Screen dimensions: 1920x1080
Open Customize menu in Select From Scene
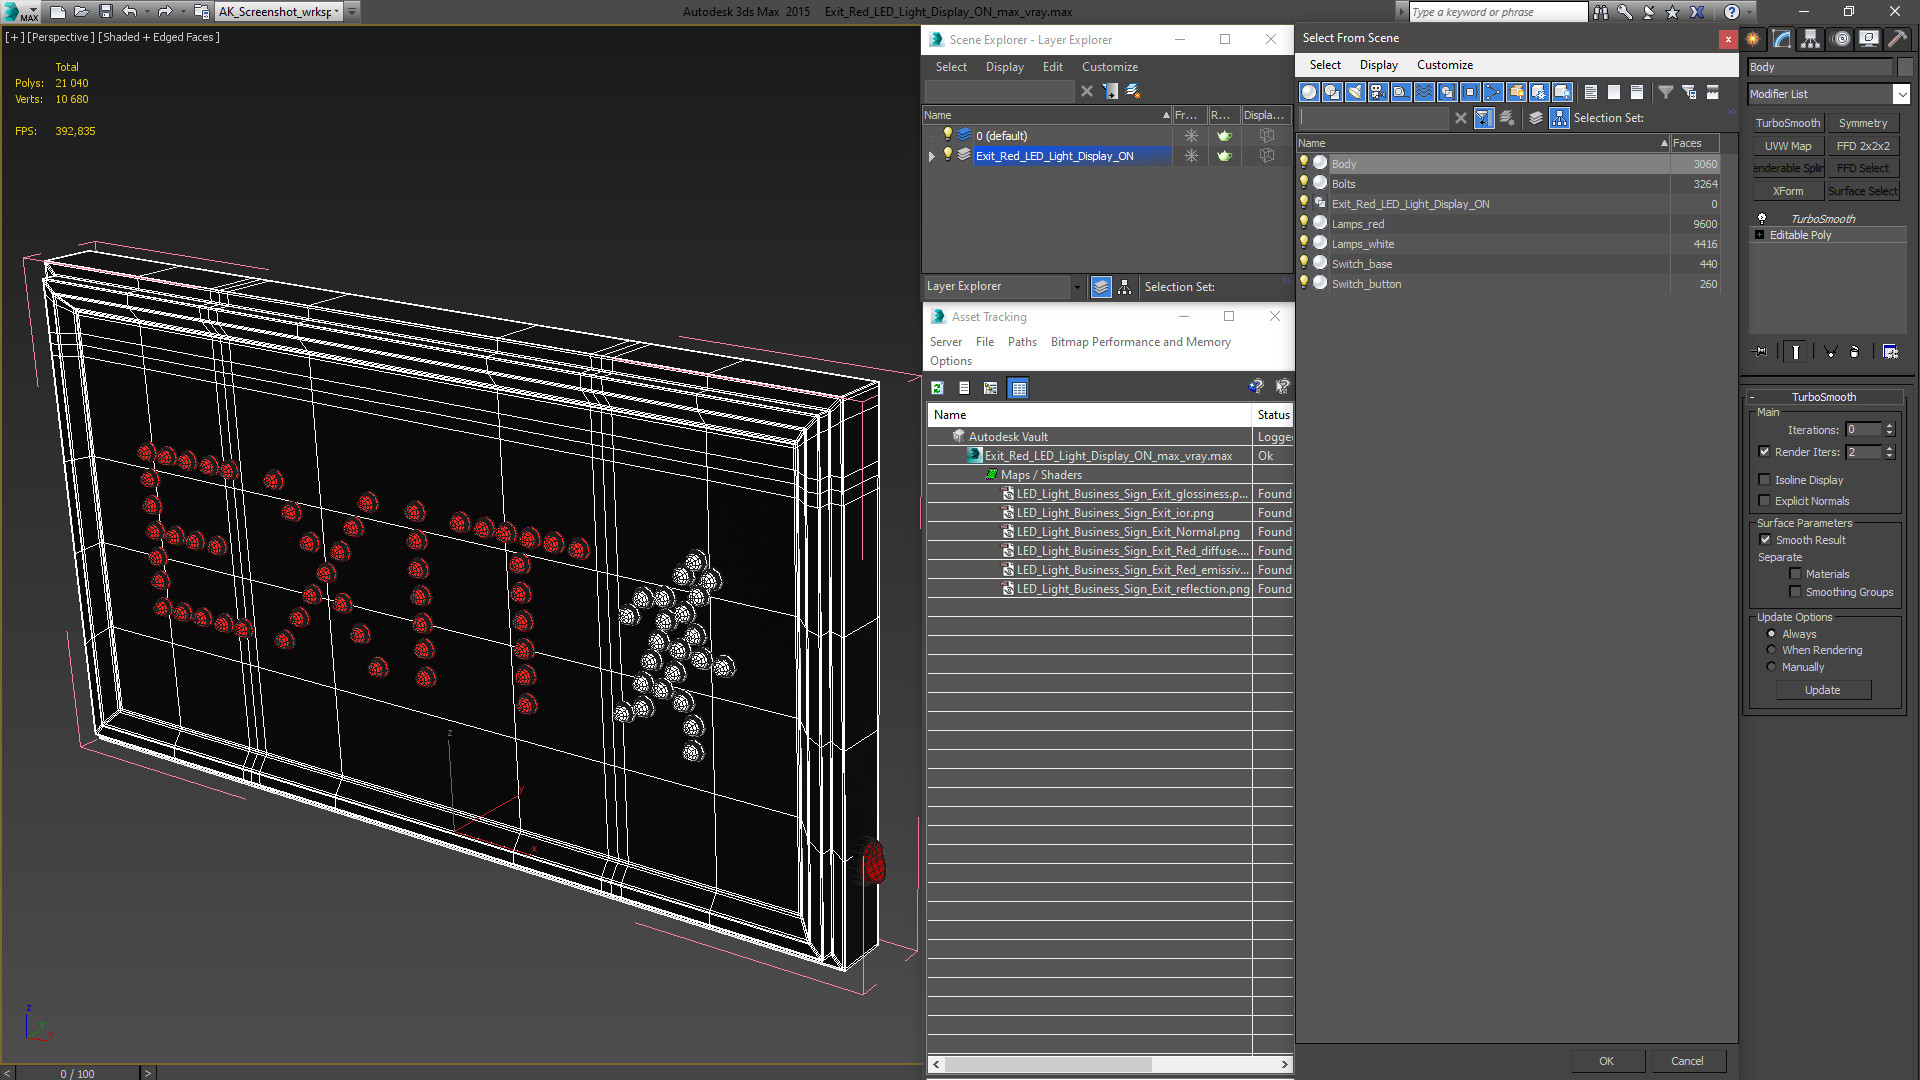(x=1444, y=65)
